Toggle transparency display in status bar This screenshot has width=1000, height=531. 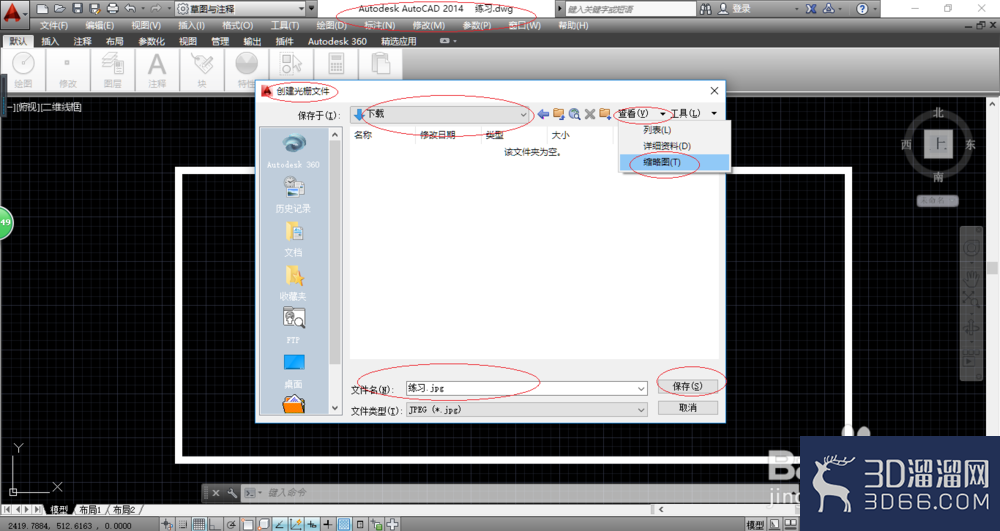344,525
